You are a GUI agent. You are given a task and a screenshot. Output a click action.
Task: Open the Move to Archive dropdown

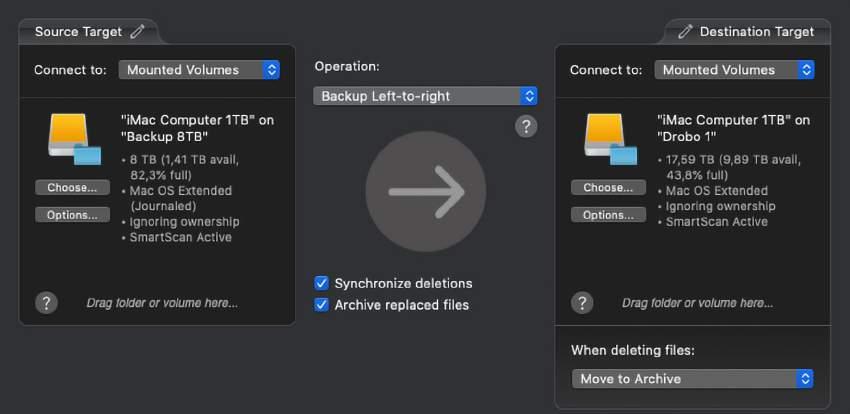point(692,379)
